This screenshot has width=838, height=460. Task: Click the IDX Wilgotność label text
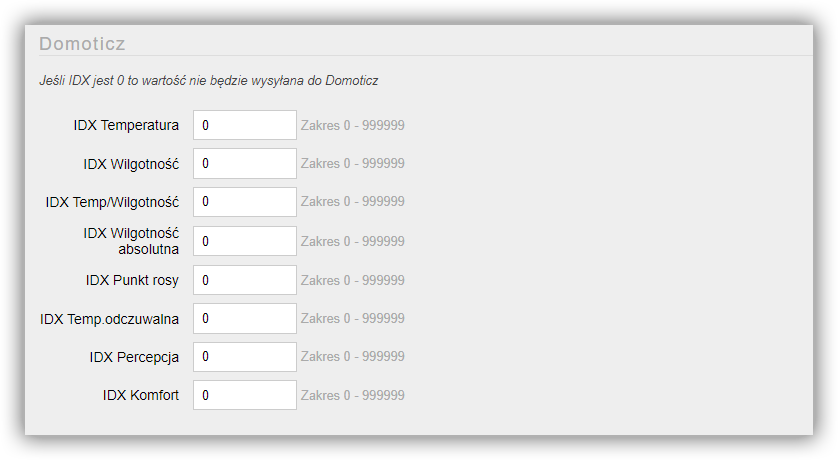pyautogui.click(x=131, y=163)
